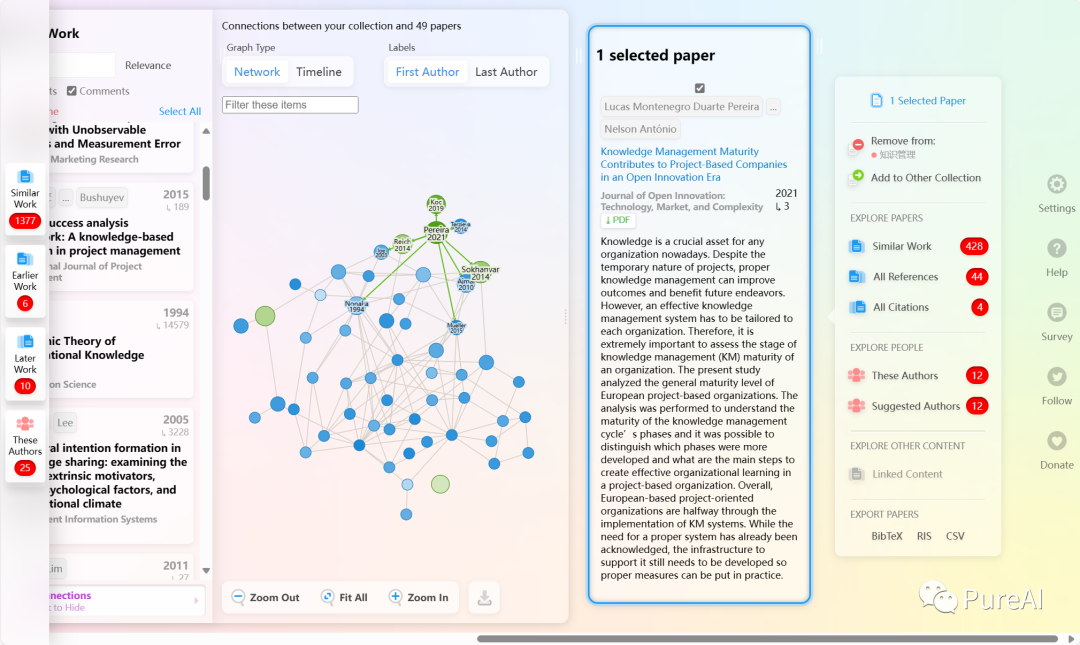
Task: Download the graph image
Action: pyautogui.click(x=484, y=597)
